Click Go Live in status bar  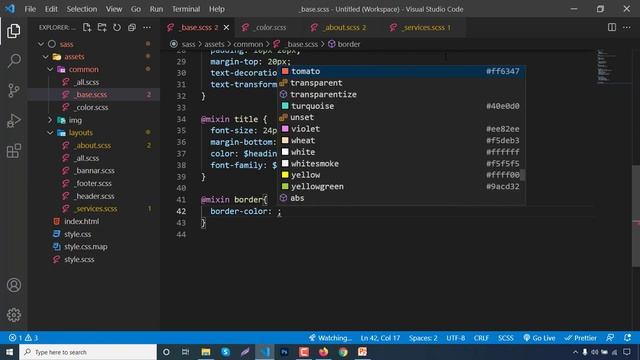(539, 338)
